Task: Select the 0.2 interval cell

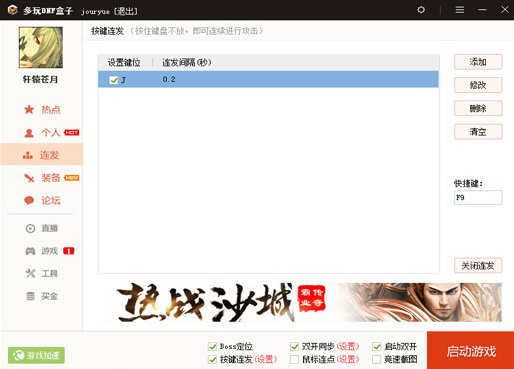Action: tap(169, 79)
